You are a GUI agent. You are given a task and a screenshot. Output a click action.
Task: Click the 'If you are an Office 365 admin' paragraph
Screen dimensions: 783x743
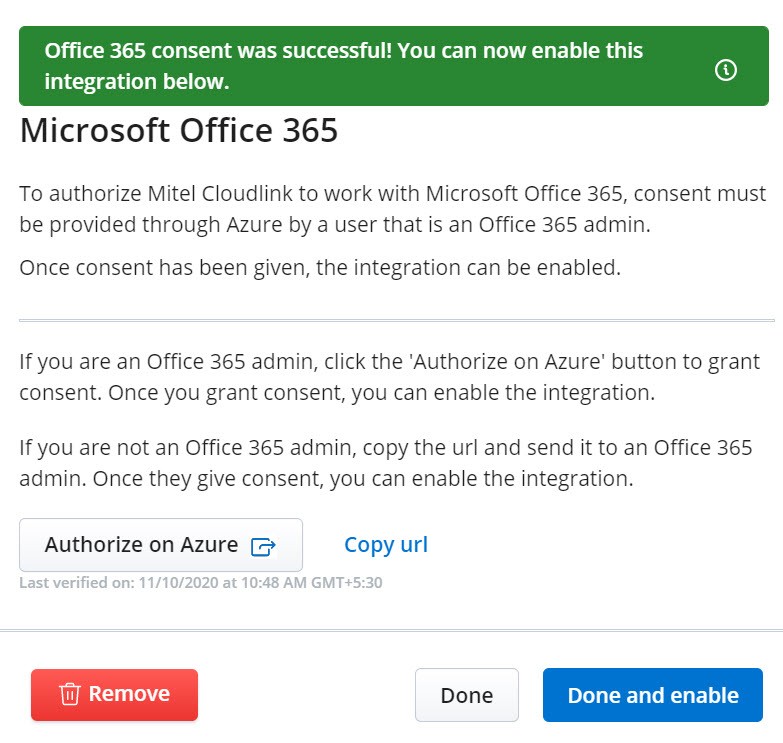point(390,377)
